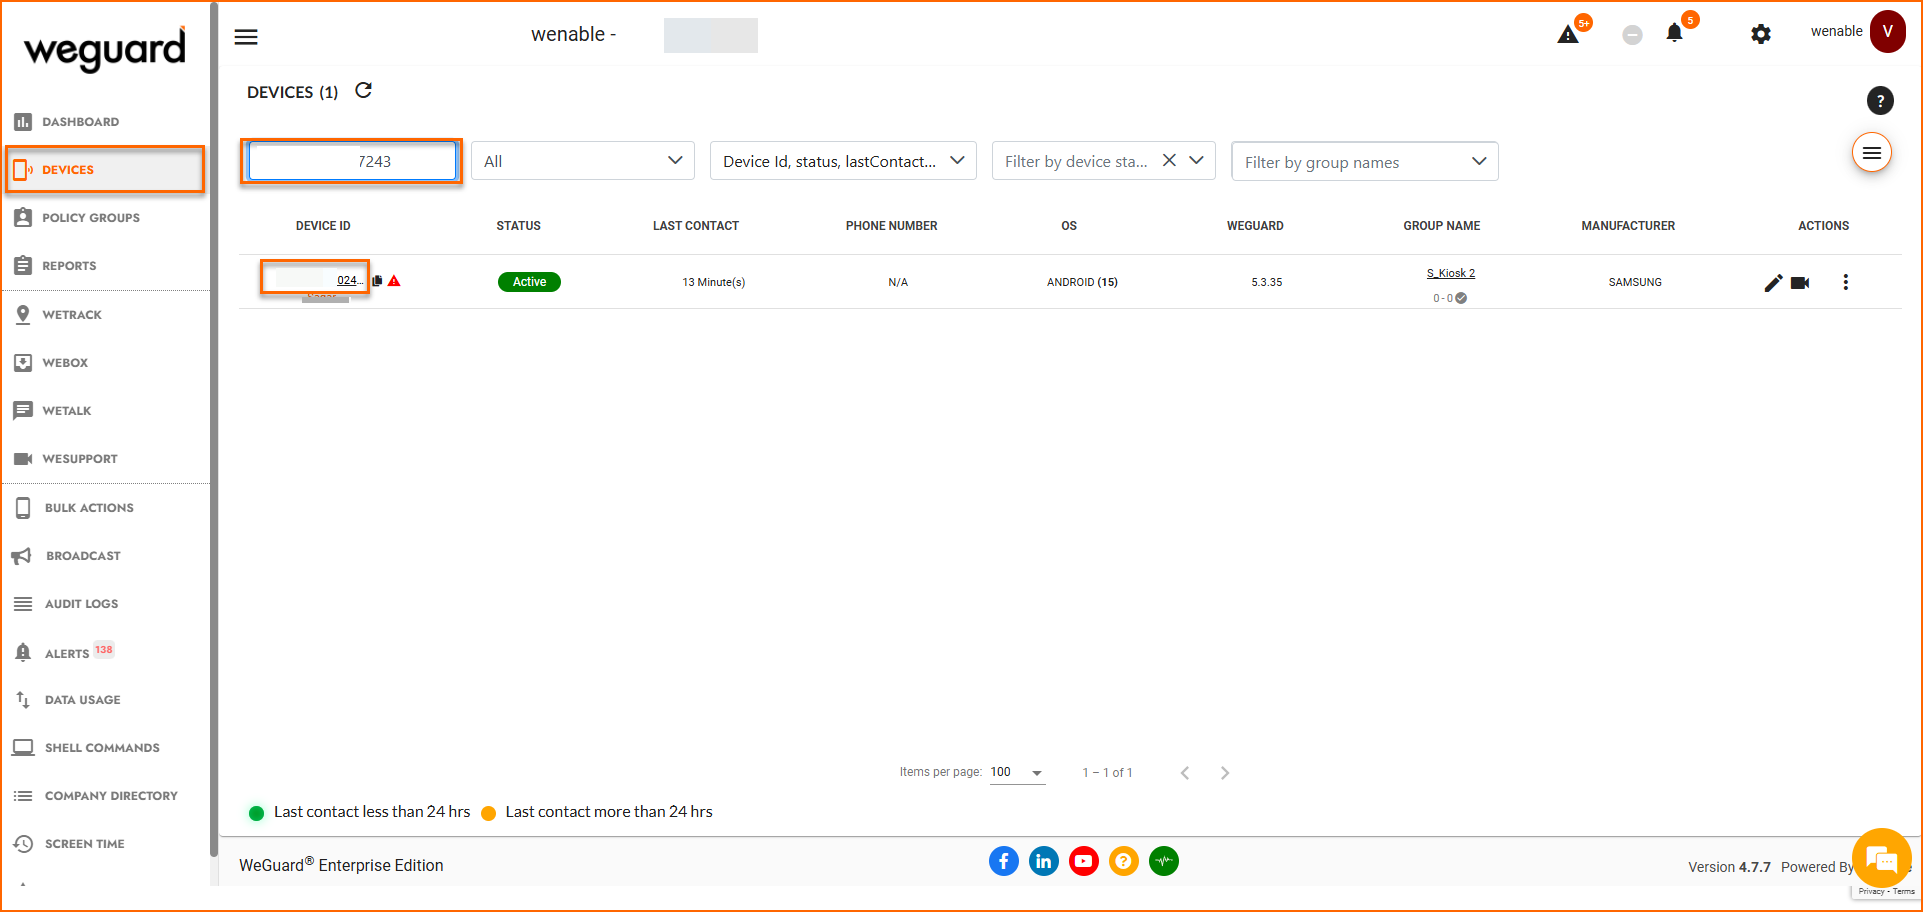Viewport: 1923px width, 912px height.
Task: Click the round column menu button
Action: (1872, 153)
